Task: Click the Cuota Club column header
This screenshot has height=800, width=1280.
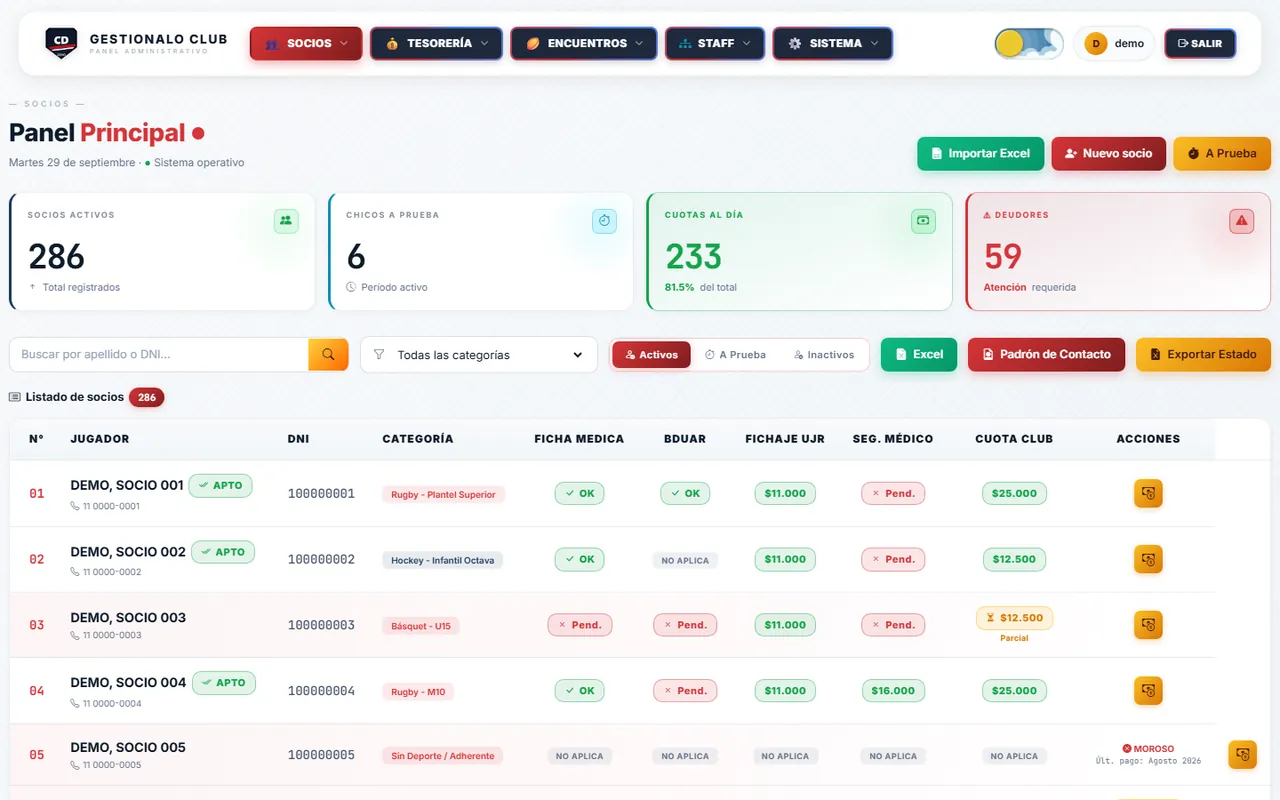Action: coord(1014,438)
